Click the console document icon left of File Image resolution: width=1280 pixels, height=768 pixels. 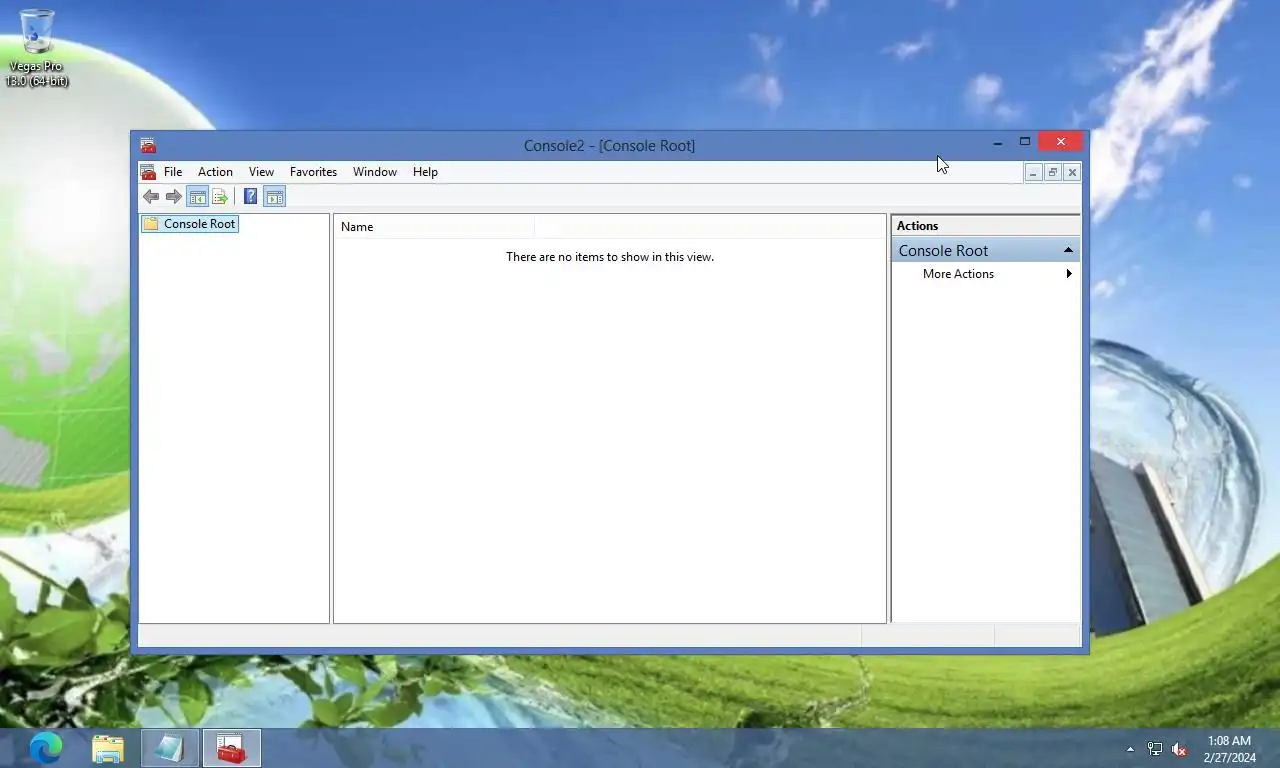148,172
